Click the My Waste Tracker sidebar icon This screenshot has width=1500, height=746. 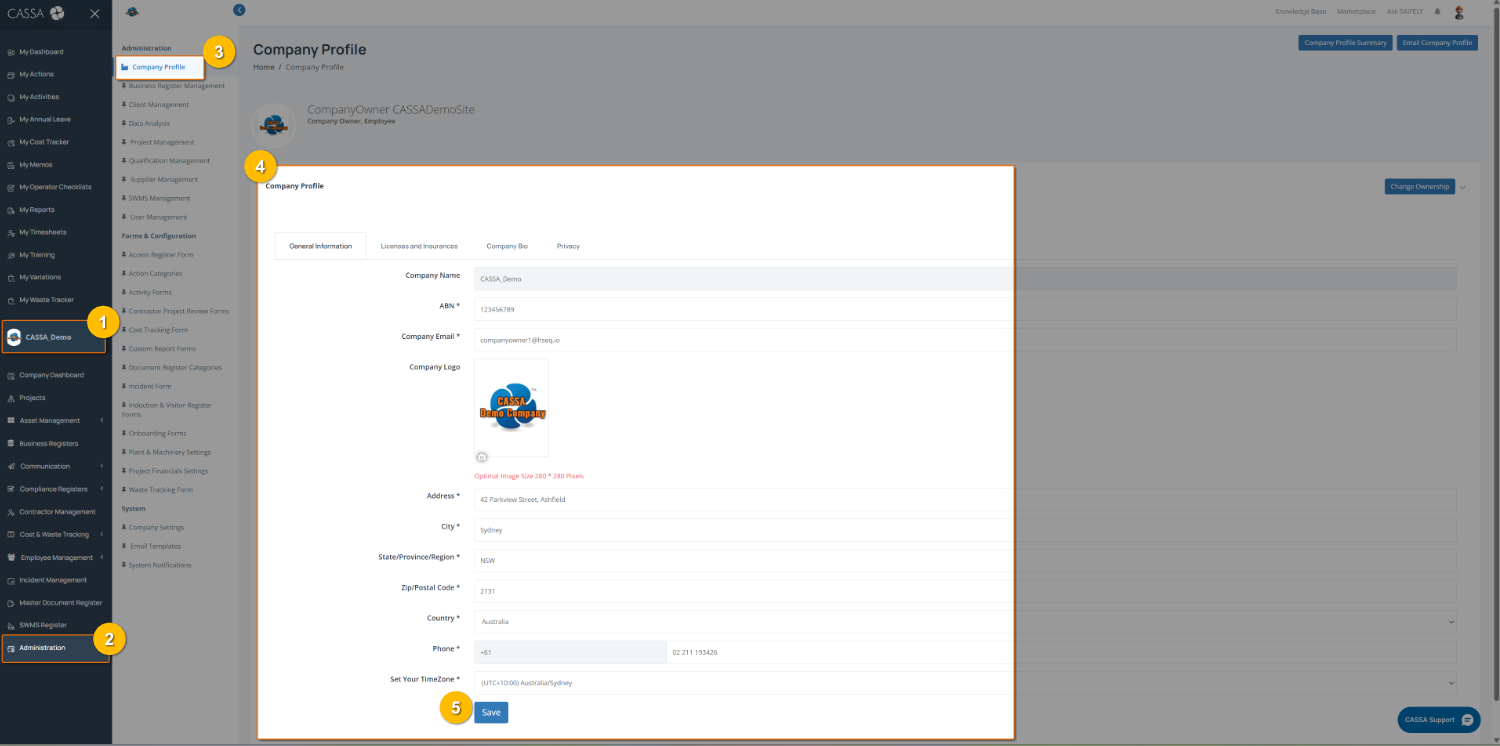(x=11, y=300)
